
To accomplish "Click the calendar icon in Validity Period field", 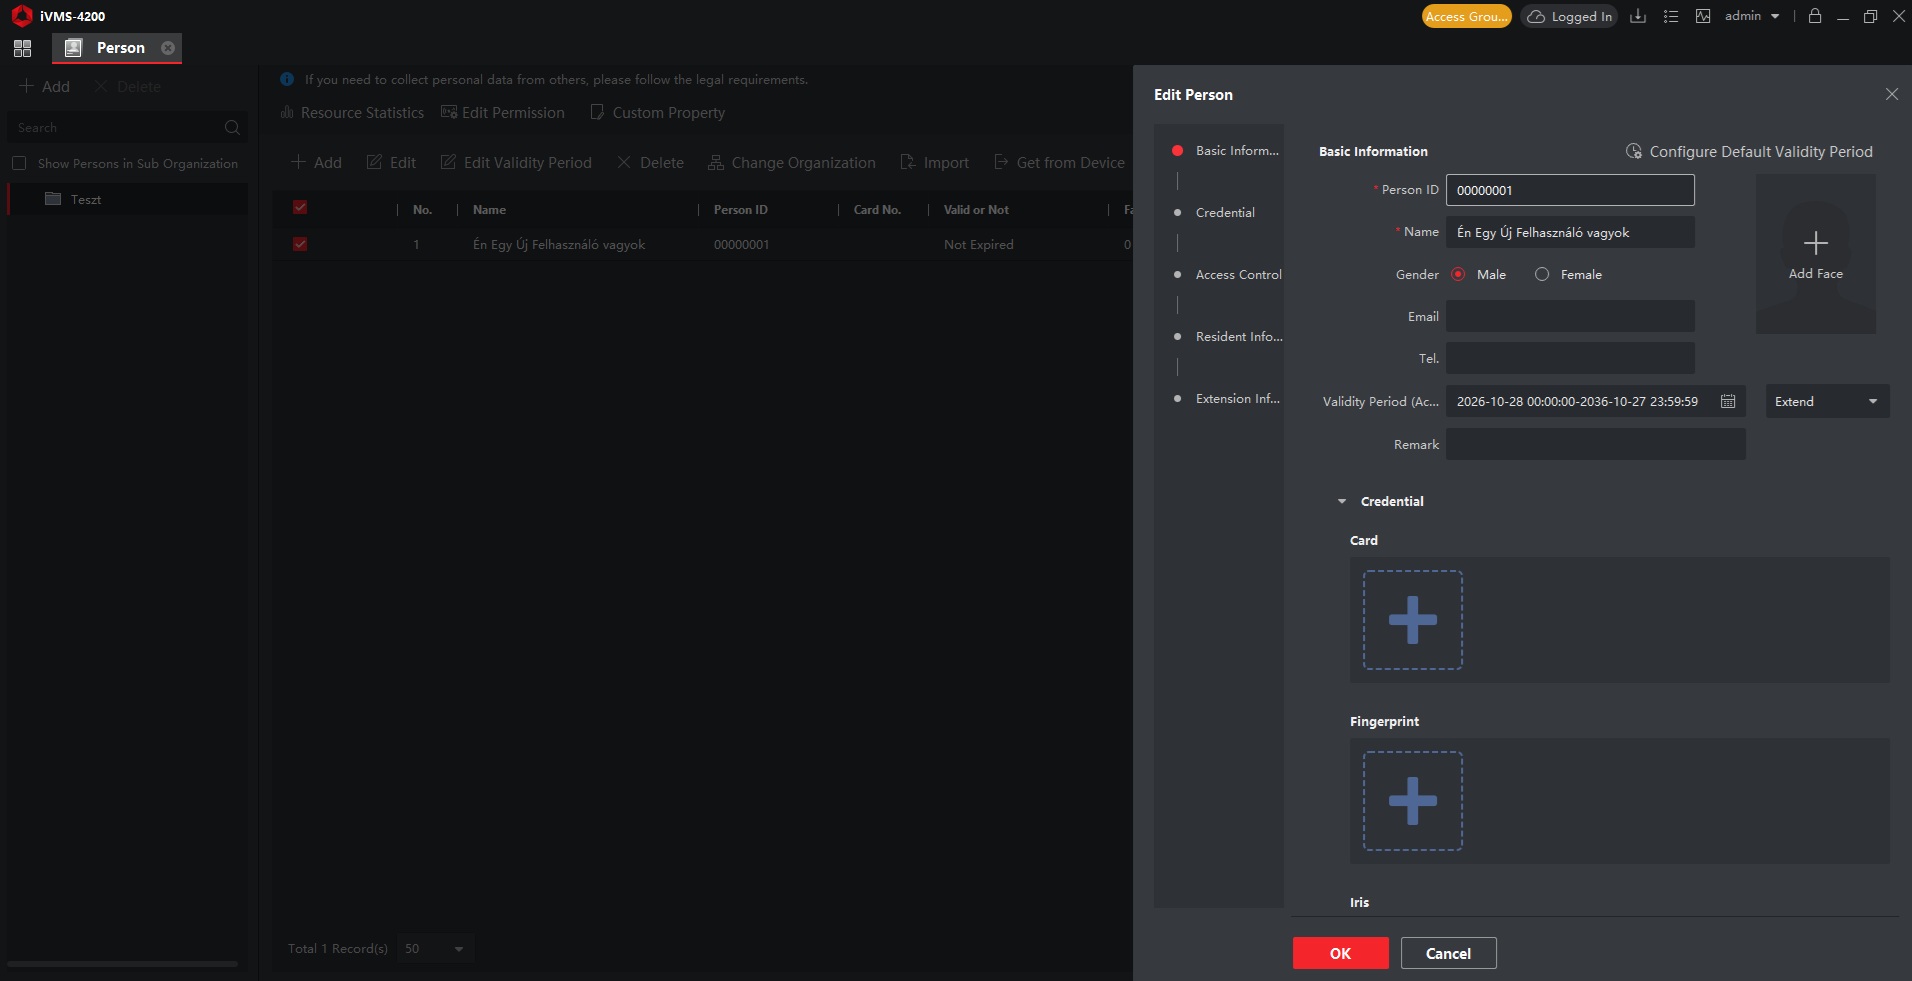I will click(1728, 401).
